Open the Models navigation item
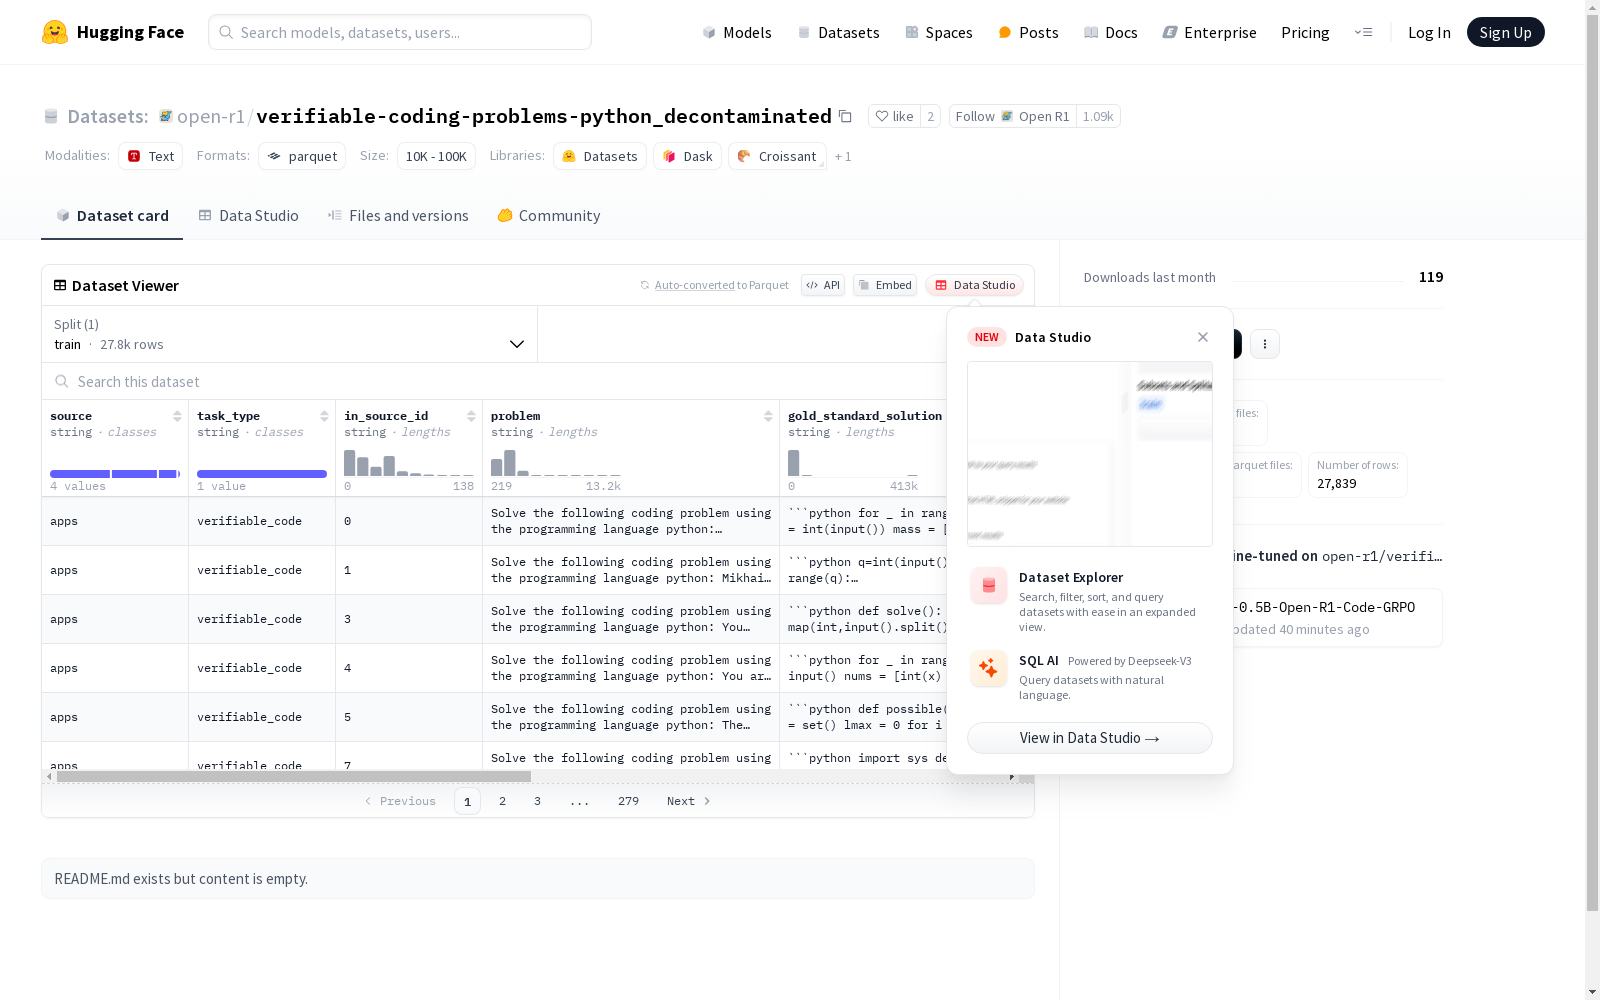This screenshot has width=1600, height=1000. coord(737,32)
